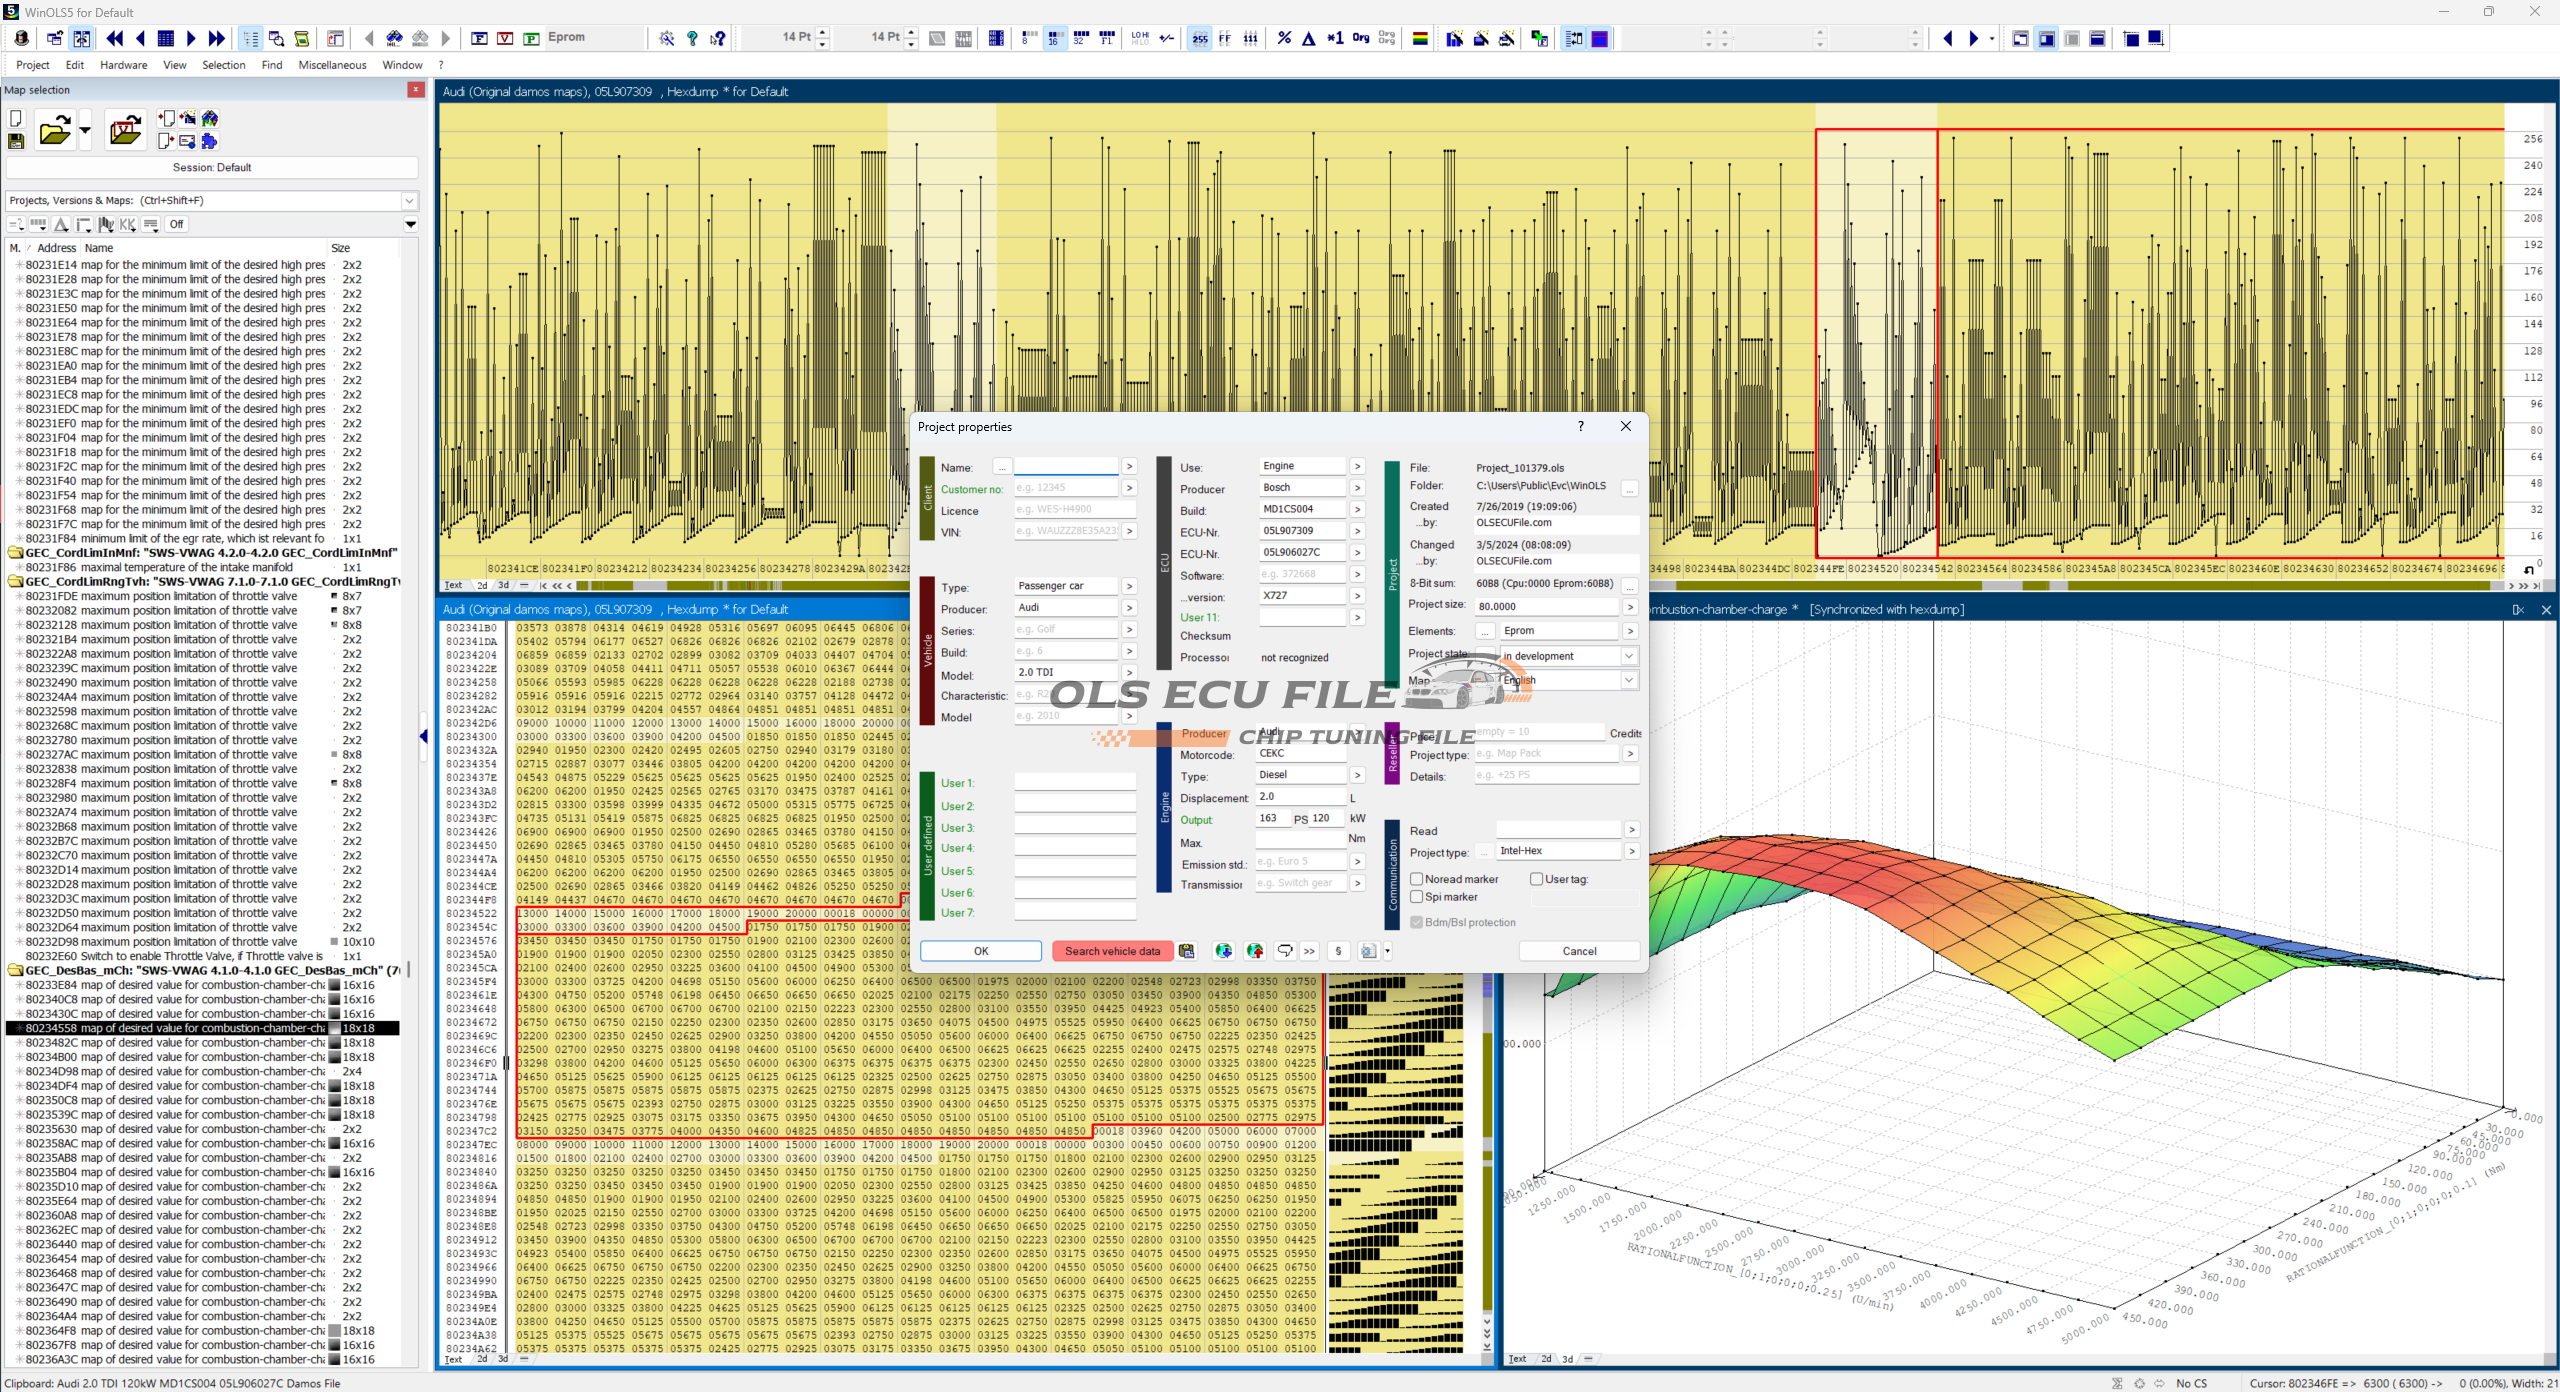Screen dimensions: 2560x1392
Task: Open the Hardware menu
Action: 123,65
